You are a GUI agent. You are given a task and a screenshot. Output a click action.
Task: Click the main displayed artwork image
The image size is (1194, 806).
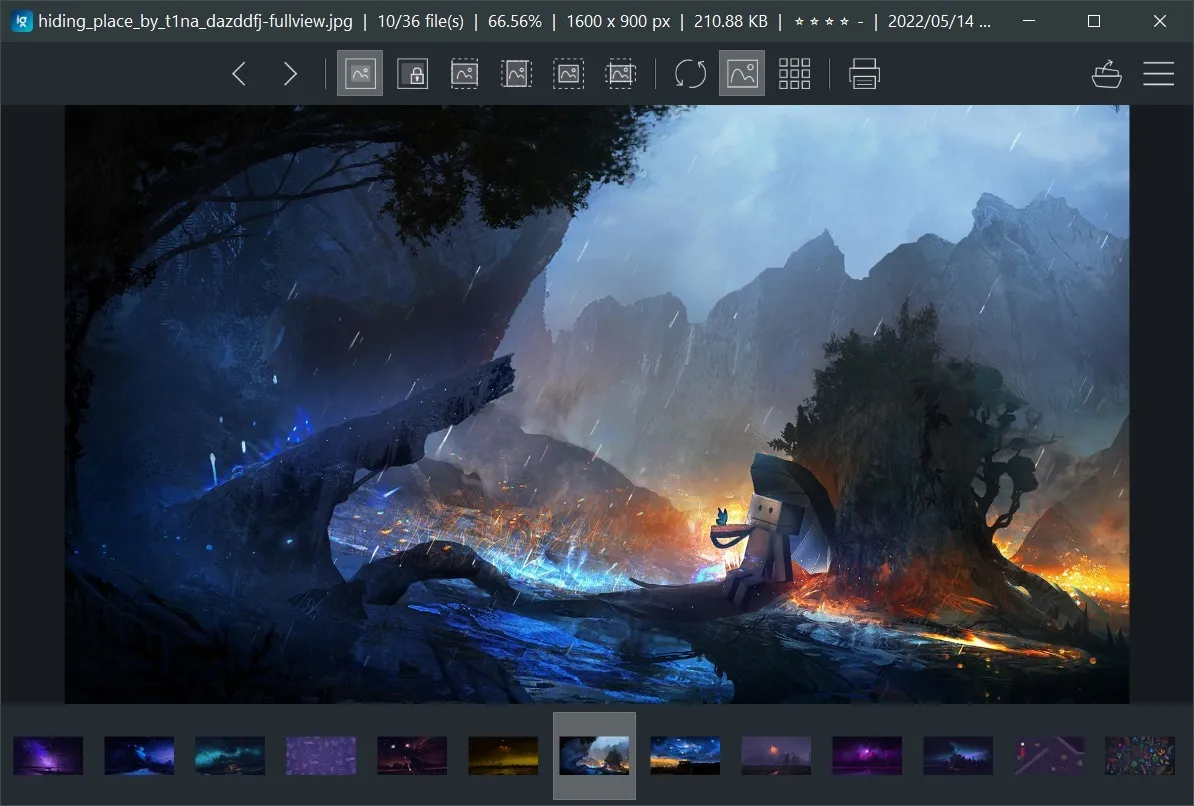tap(597, 404)
